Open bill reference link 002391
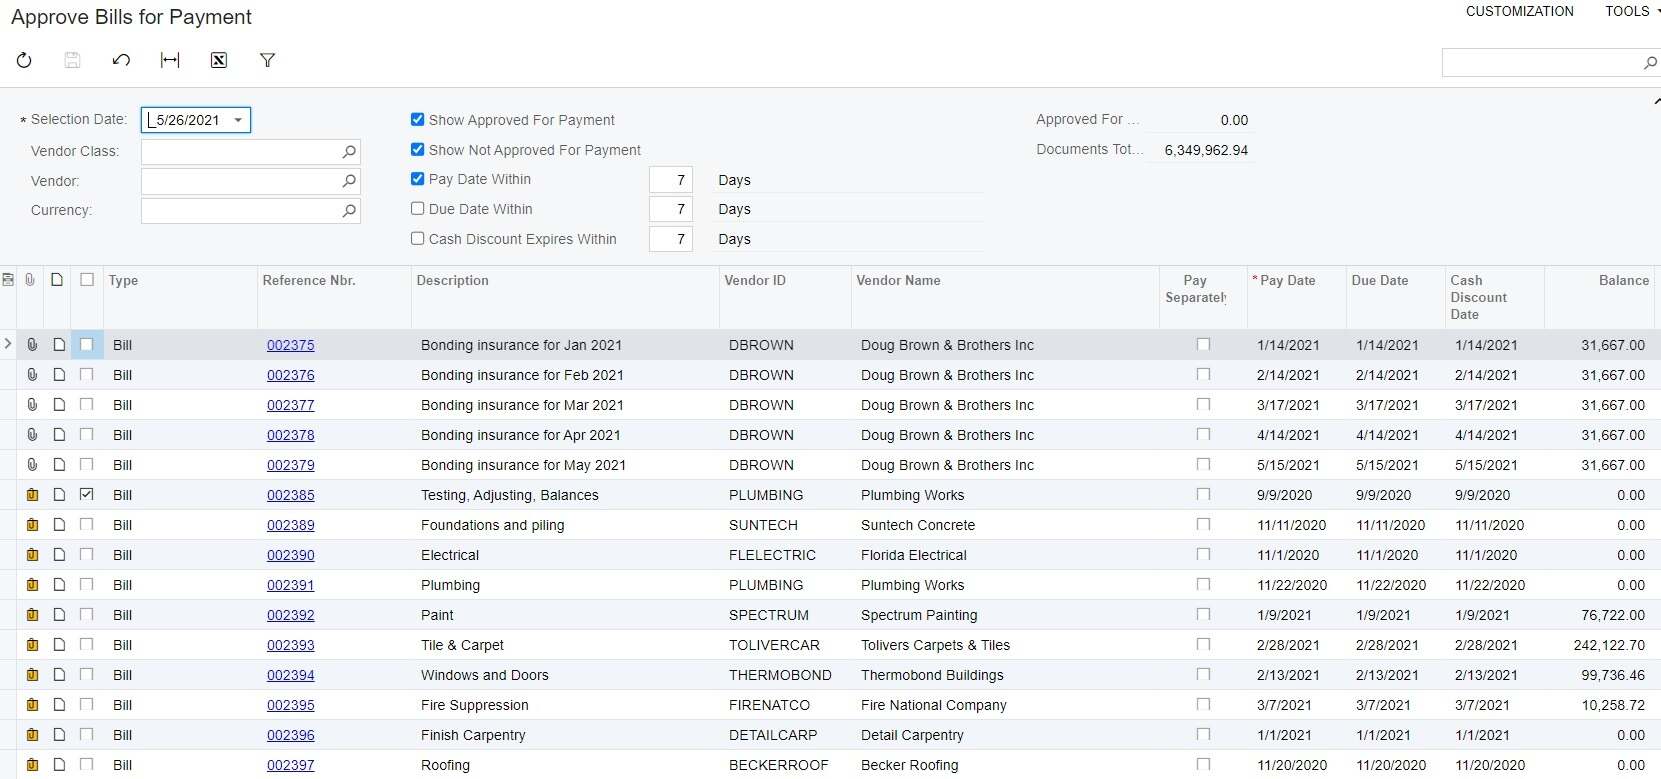This screenshot has width=1661, height=779. point(291,585)
